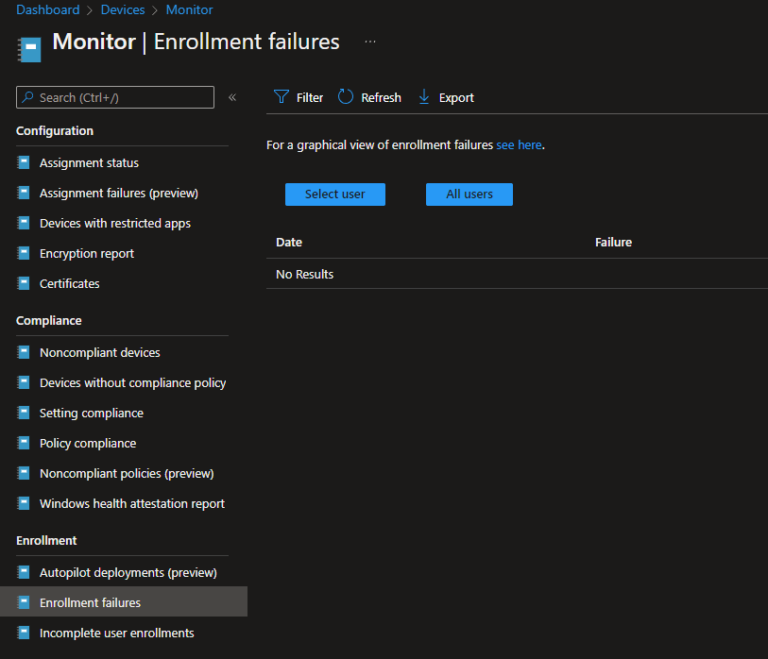The image size is (768, 659).
Task: Go to Dashboard breadcrumb
Action: pos(48,10)
